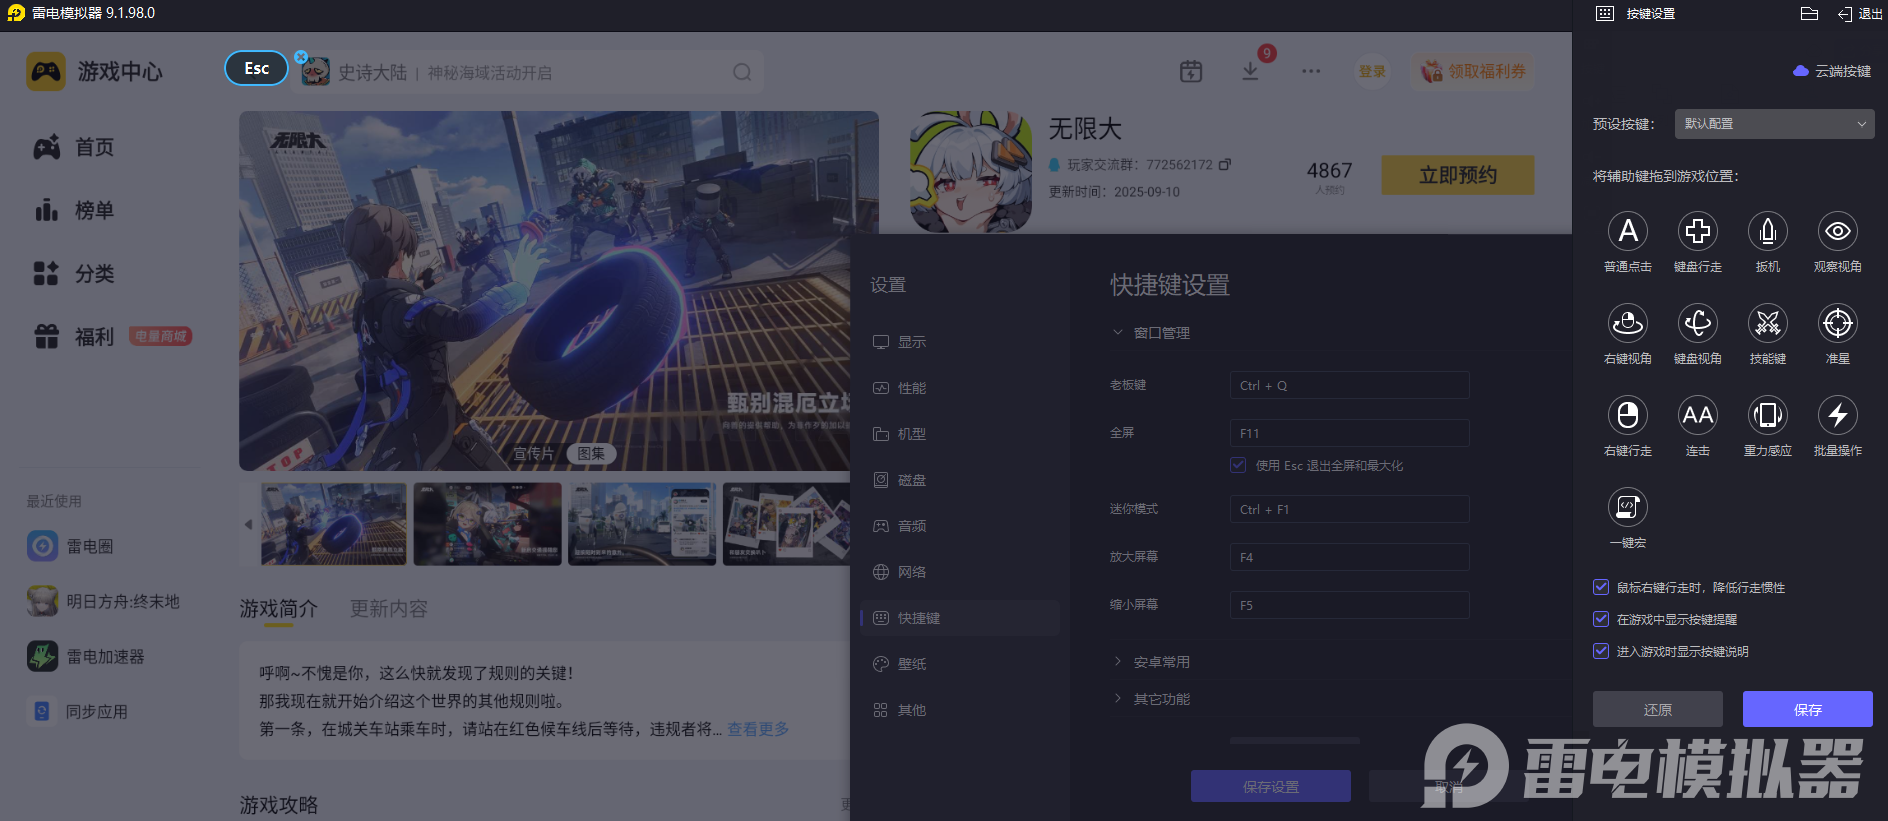
Task: Open 磁盘 settings category
Action: click(x=960, y=480)
